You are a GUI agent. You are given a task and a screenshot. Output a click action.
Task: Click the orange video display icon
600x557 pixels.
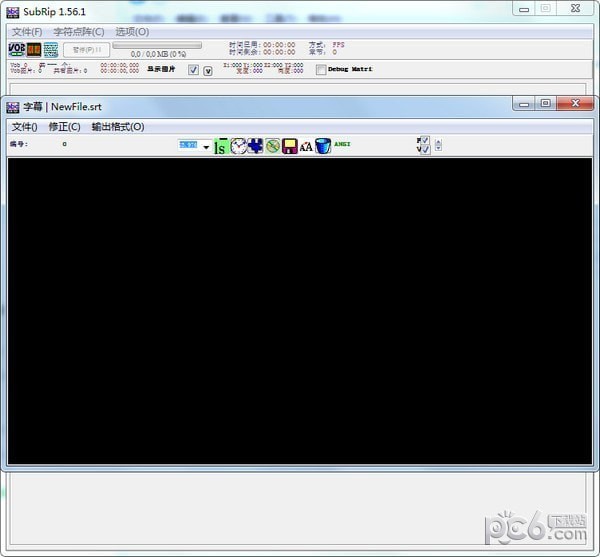[x=34, y=49]
